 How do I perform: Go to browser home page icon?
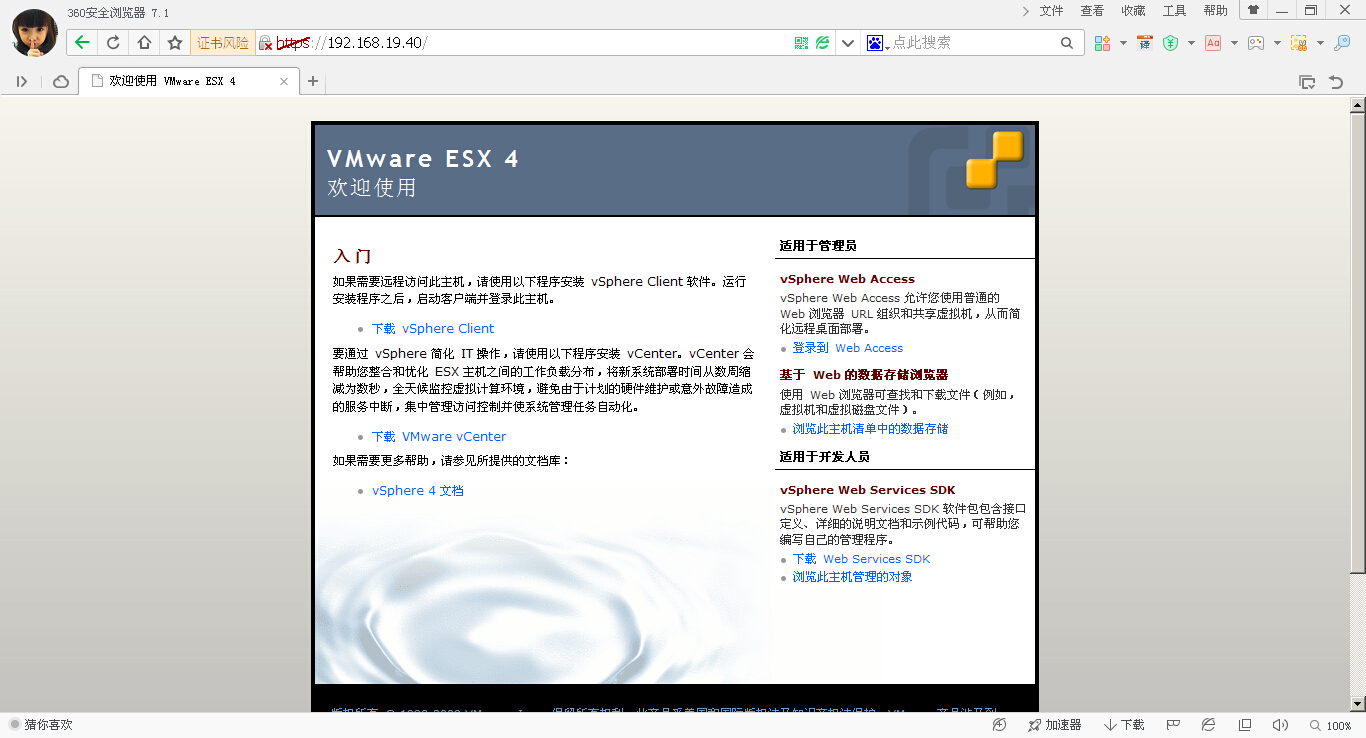[x=144, y=43]
